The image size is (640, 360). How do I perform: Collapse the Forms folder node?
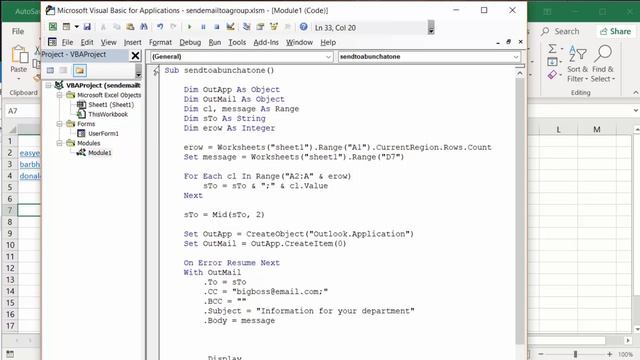[60, 124]
